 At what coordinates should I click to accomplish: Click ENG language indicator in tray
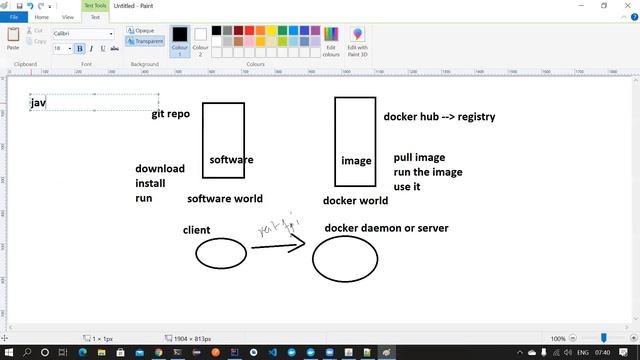[583, 352]
